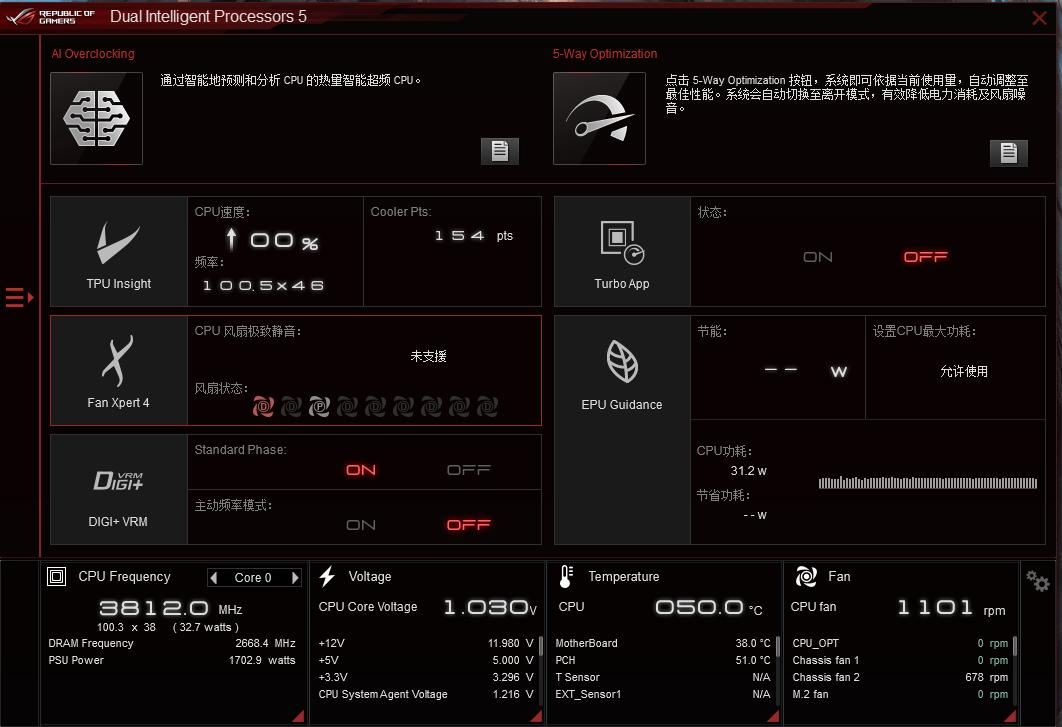The width and height of the screenshot is (1062, 727).
Task: Click the CPU Frequency chip icon
Action: pyautogui.click(x=57, y=577)
